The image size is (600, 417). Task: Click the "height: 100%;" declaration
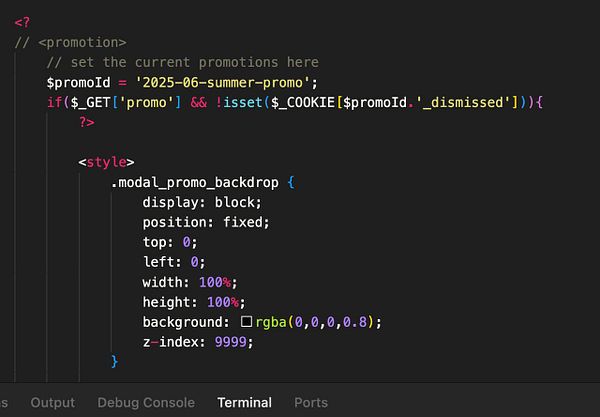[x=194, y=302]
